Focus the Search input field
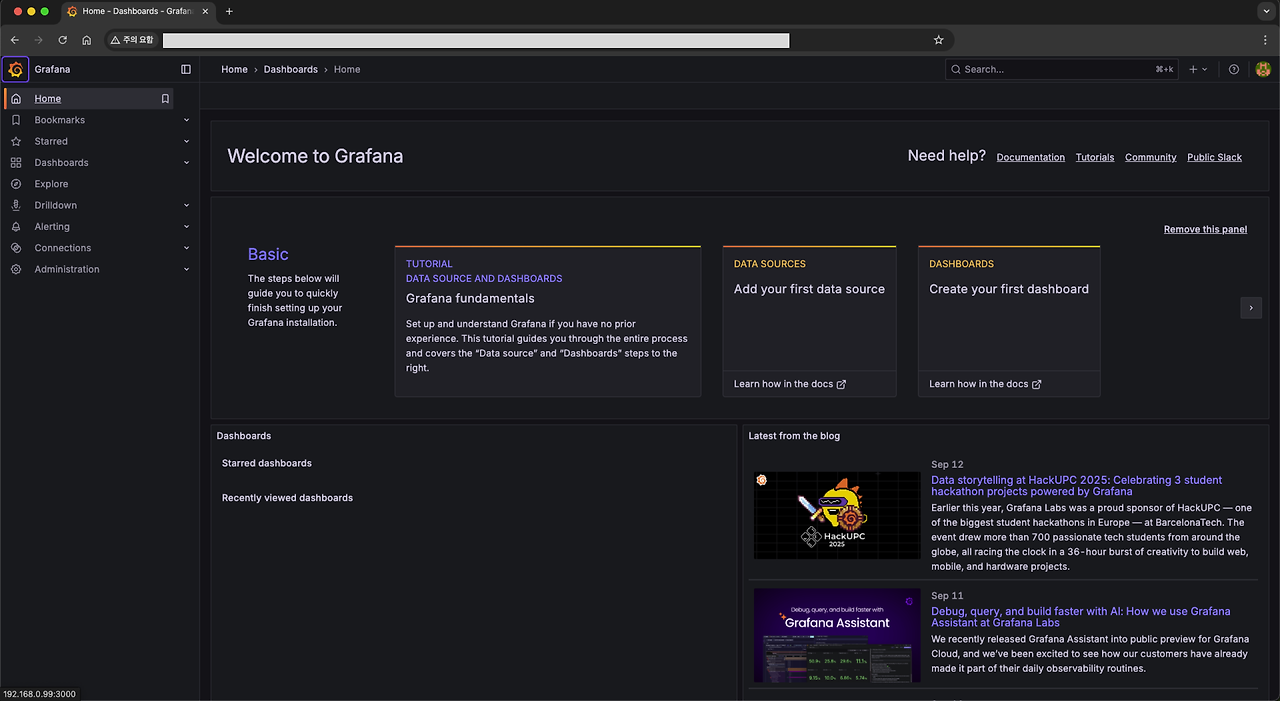The image size is (1280, 701). (x=1063, y=69)
